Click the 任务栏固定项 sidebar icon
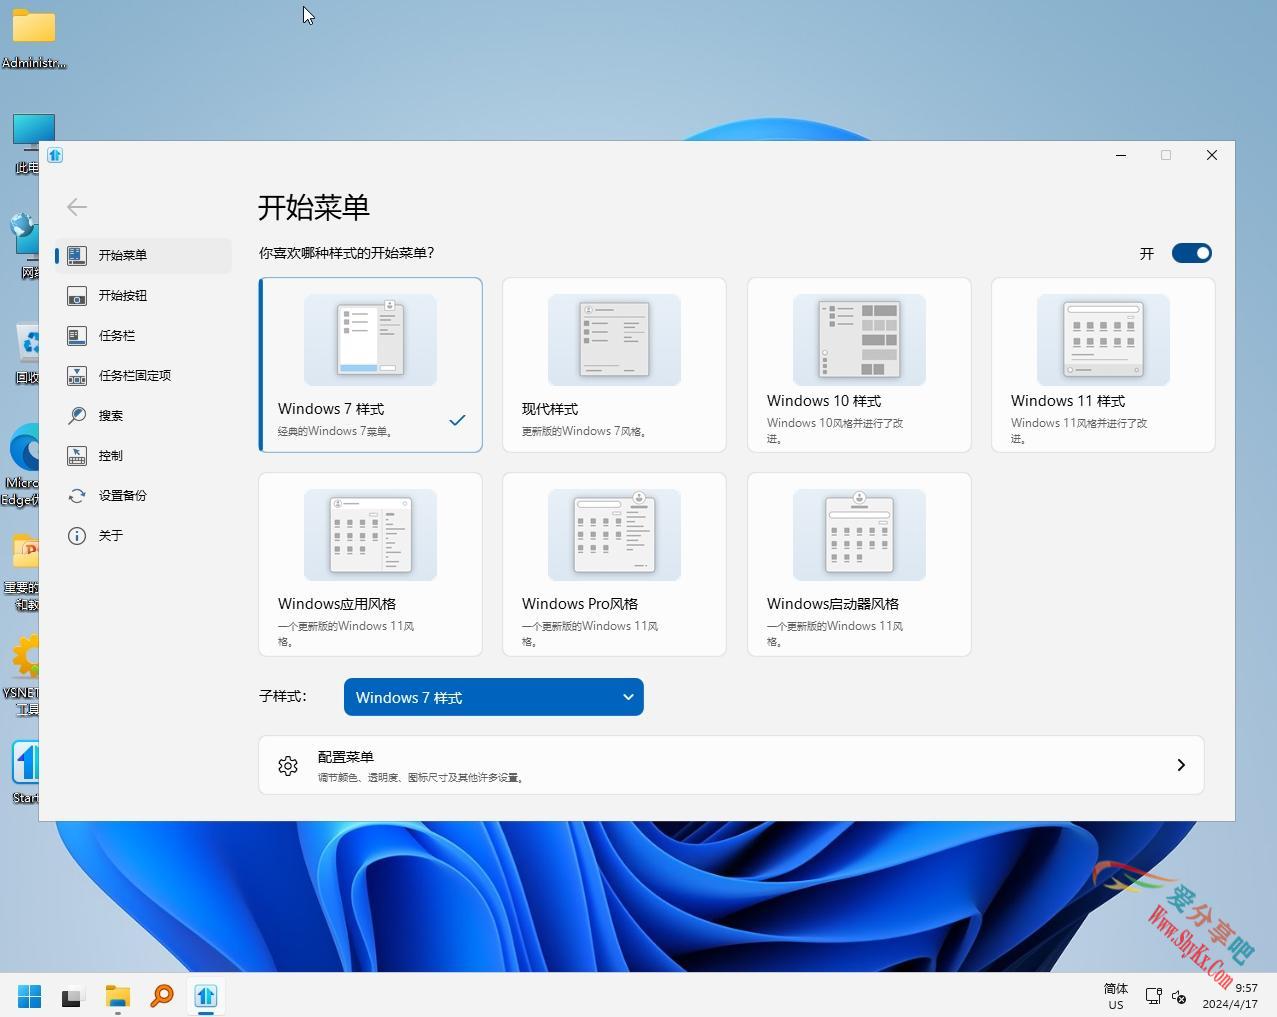The image size is (1277, 1017). (x=77, y=376)
